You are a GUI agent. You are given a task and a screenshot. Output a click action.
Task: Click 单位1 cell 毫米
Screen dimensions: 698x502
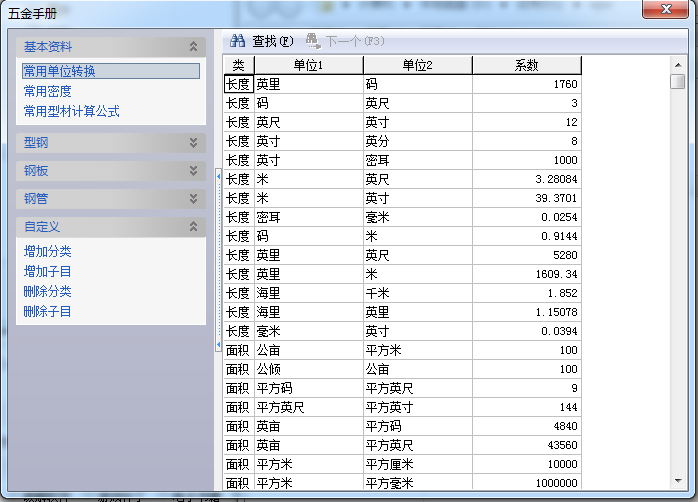tap(308, 331)
